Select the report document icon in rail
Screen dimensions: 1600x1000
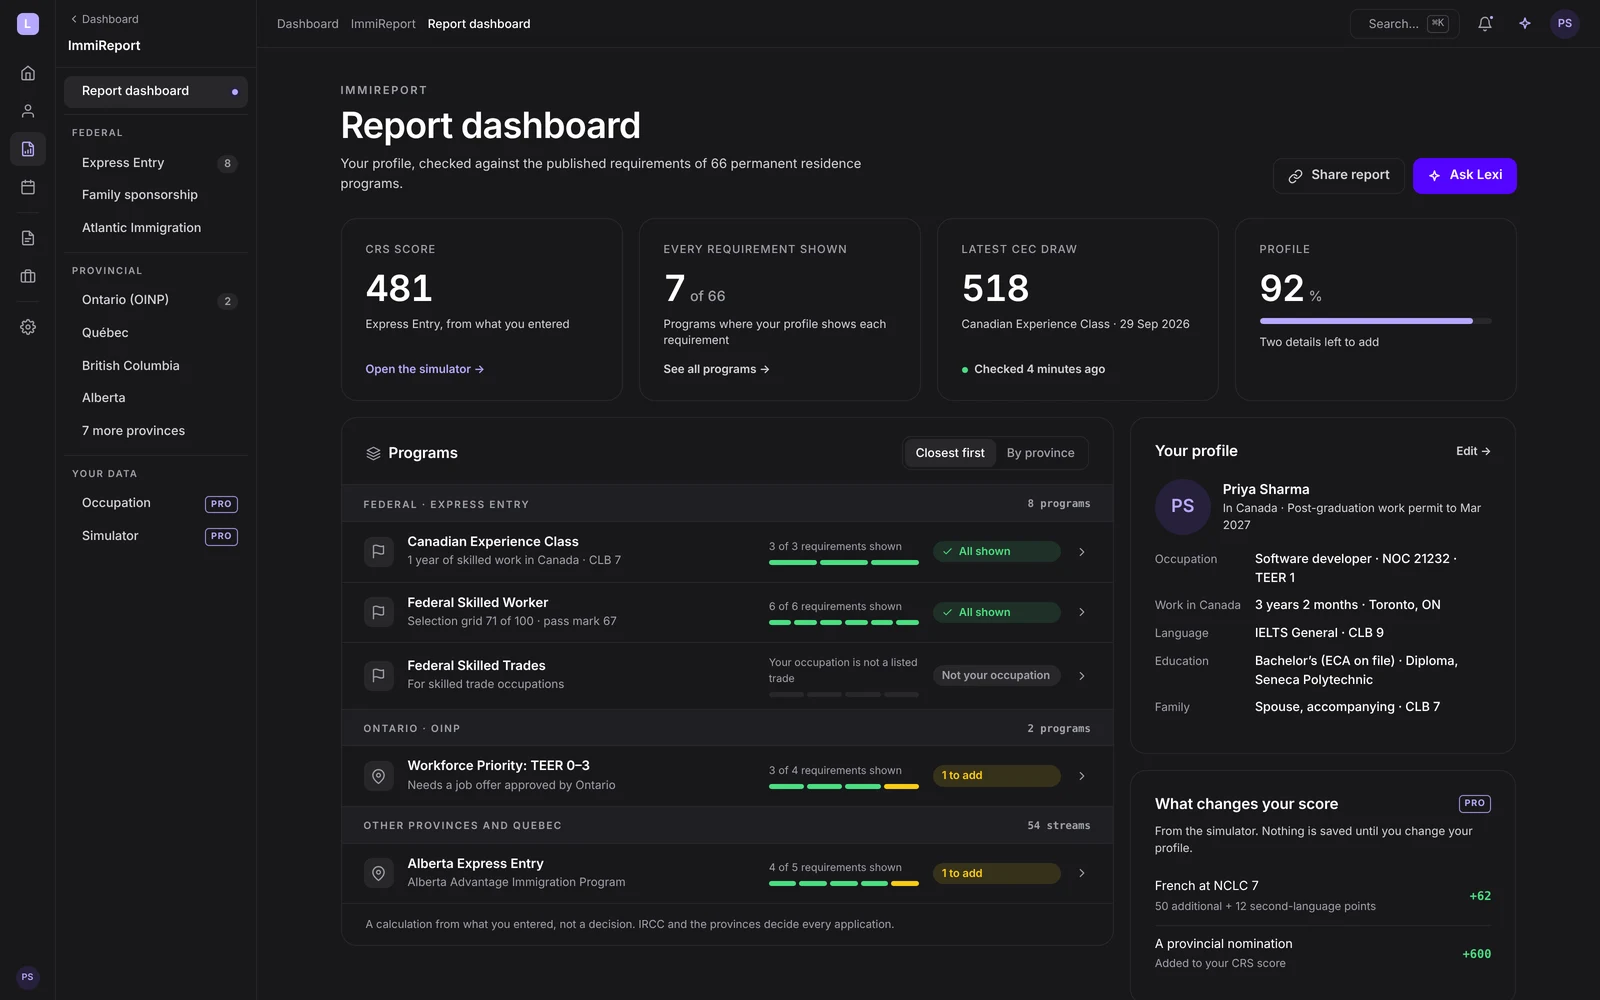(x=28, y=149)
